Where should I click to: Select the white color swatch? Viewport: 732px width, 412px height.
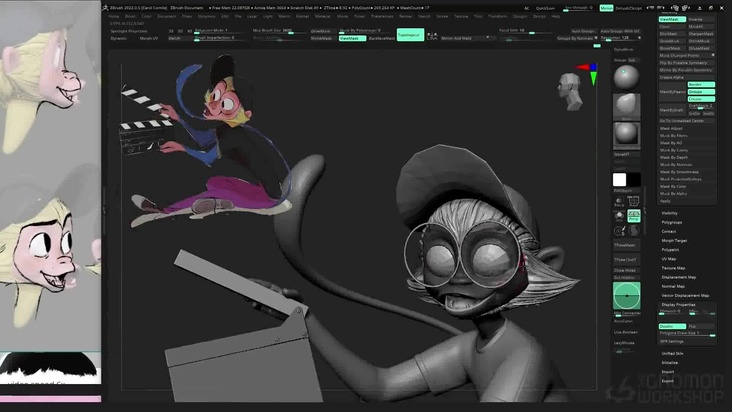coord(619,180)
